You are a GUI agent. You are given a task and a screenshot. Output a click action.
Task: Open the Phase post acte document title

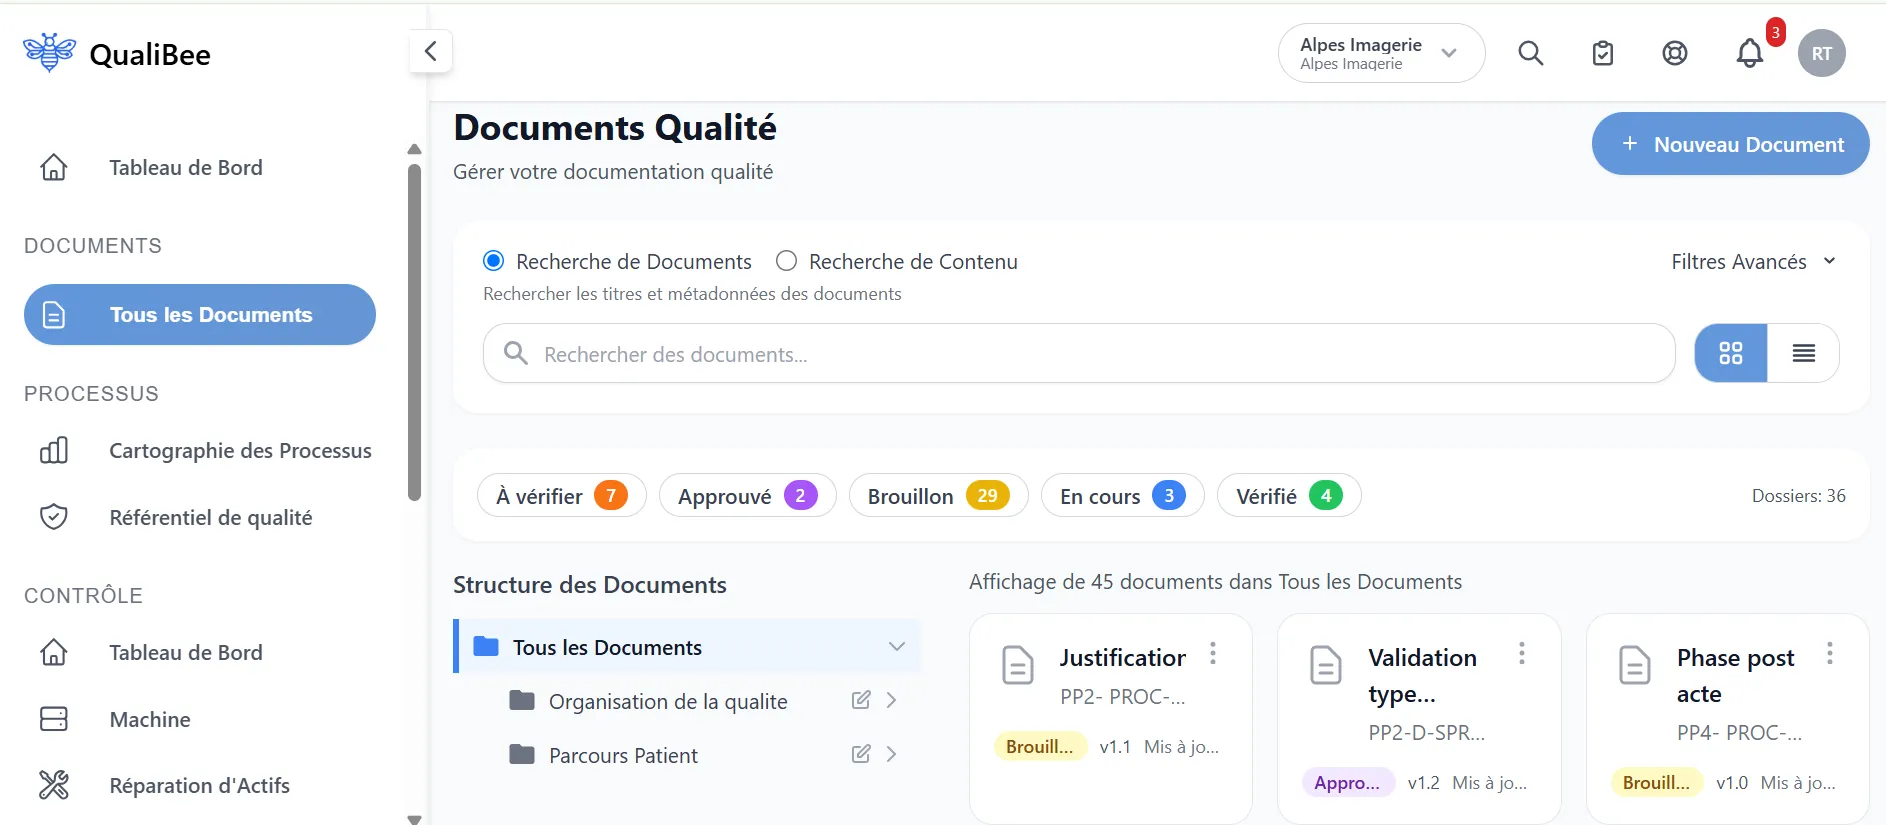[x=1736, y=676]
